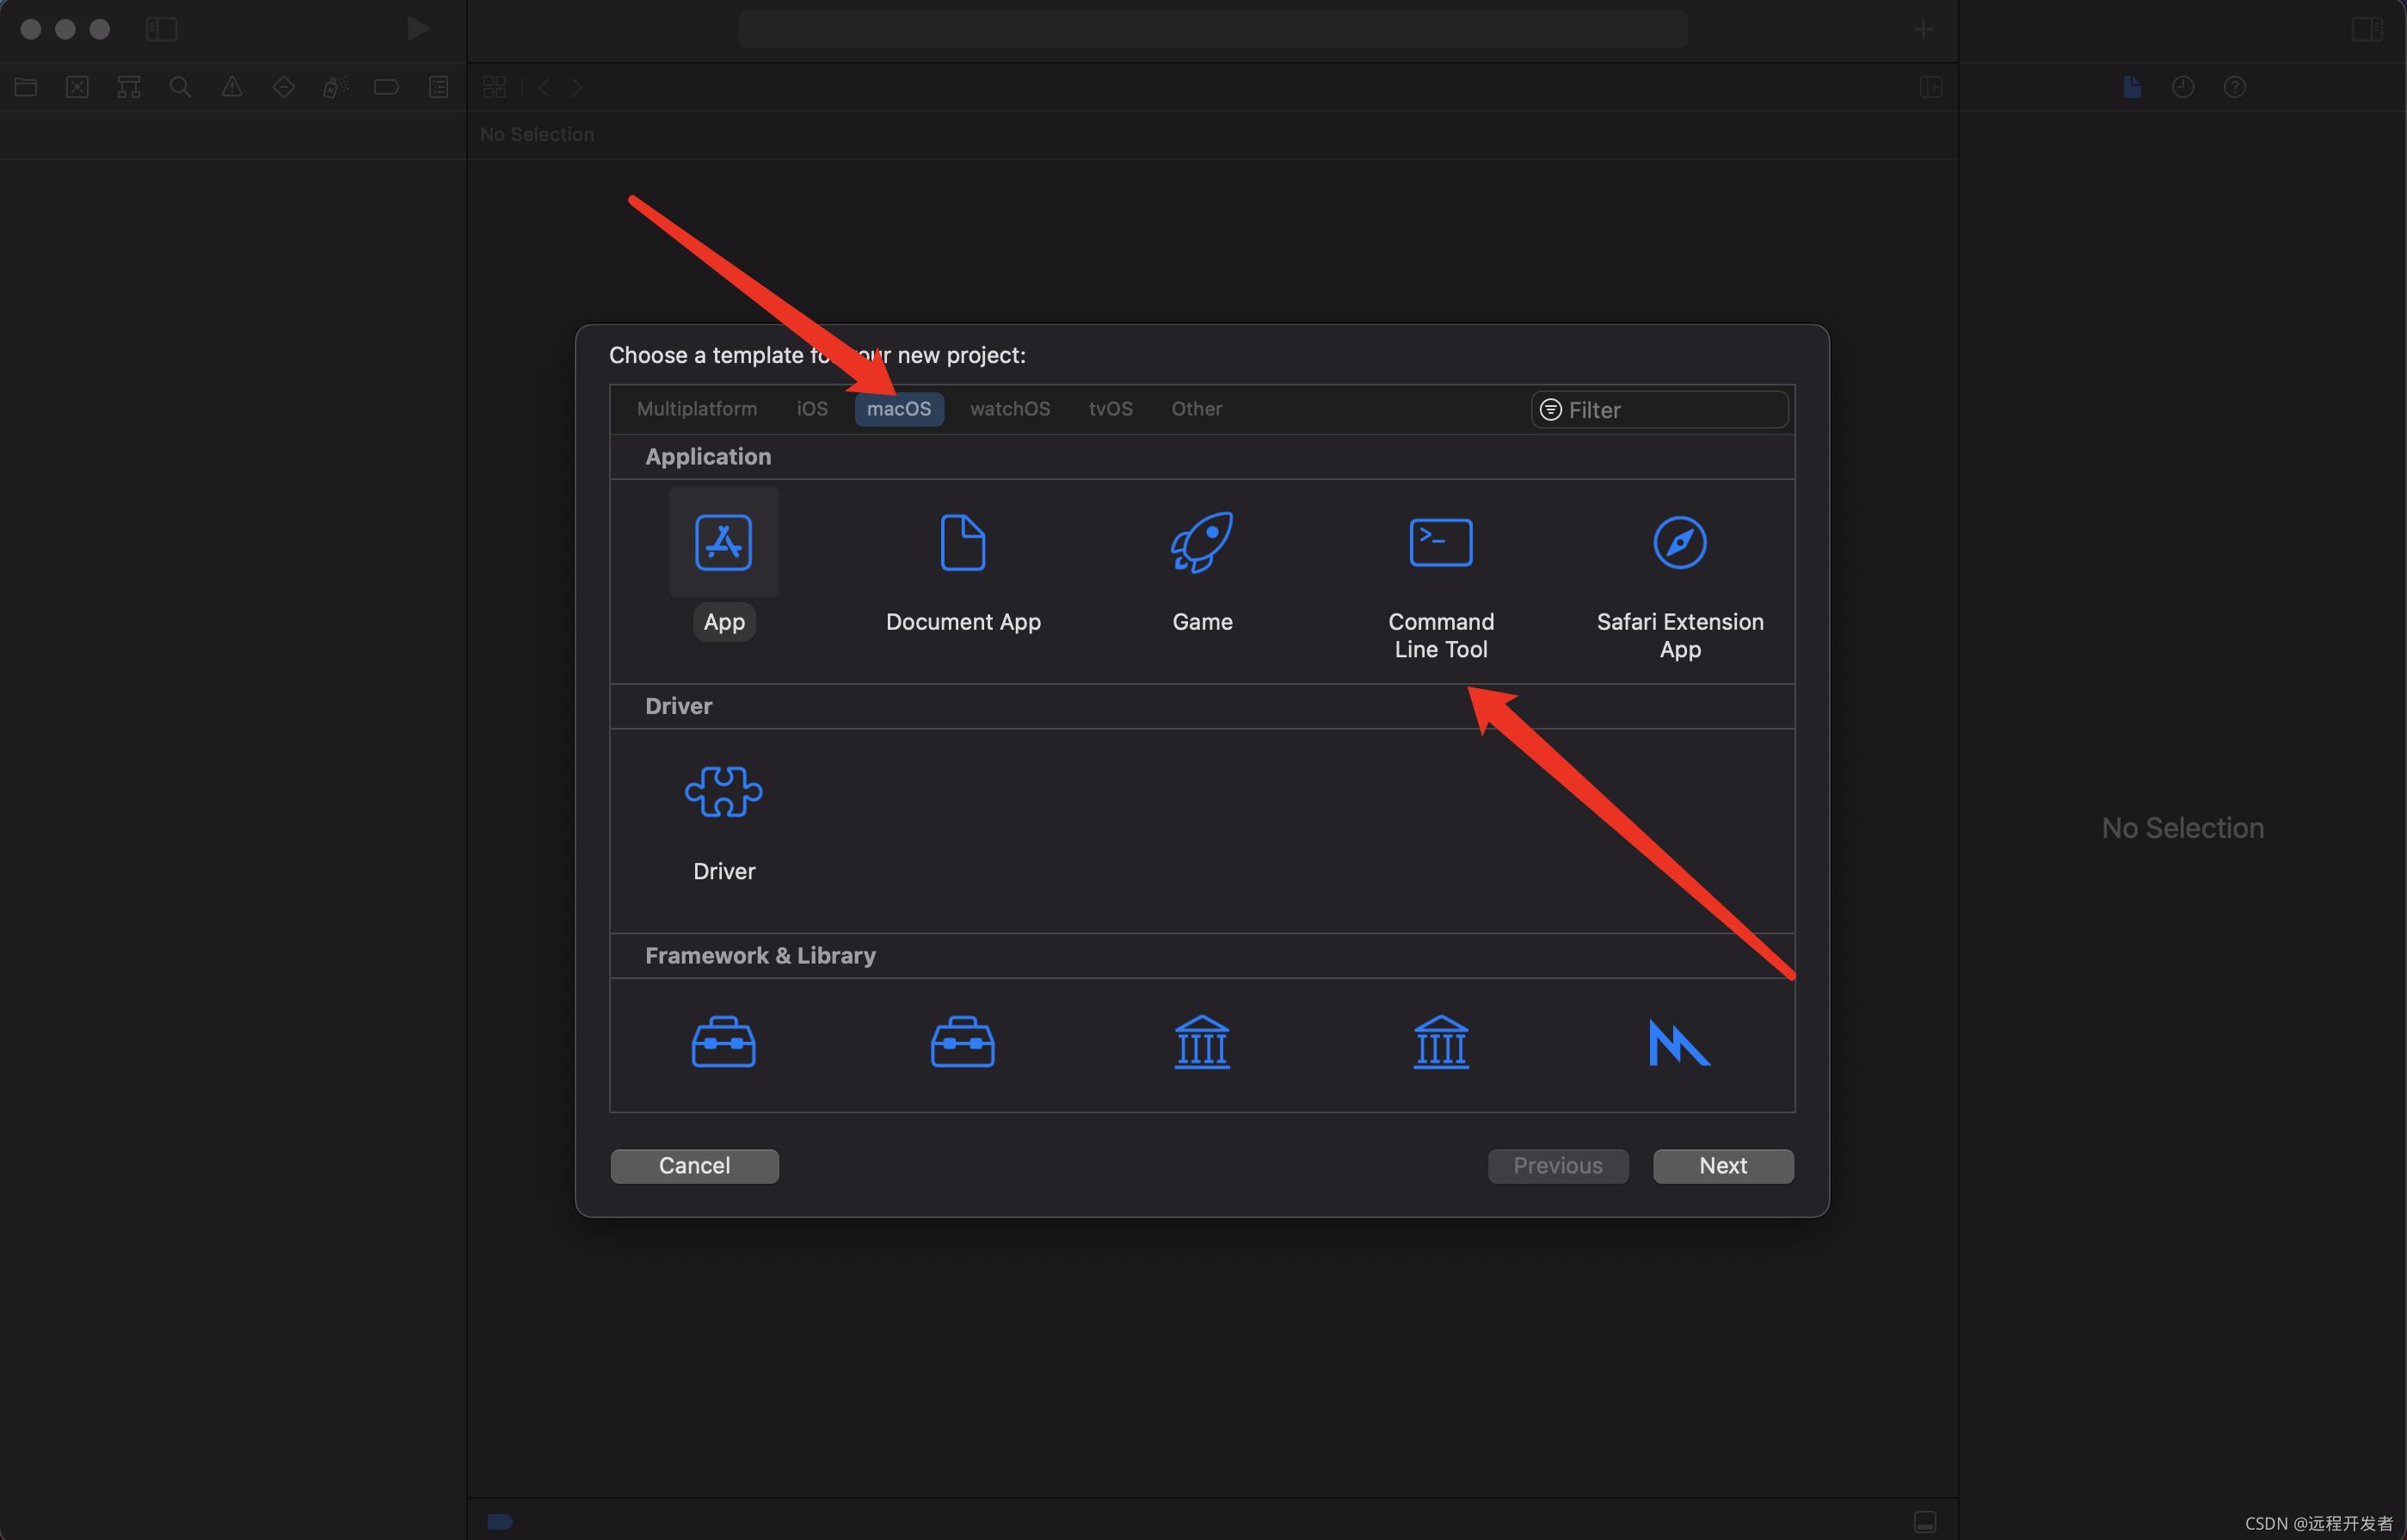Viewport: 2407px width, 1540px height.
Task: Select the second library building template
Action: pyautogui.click(x=1441, y=1042)
